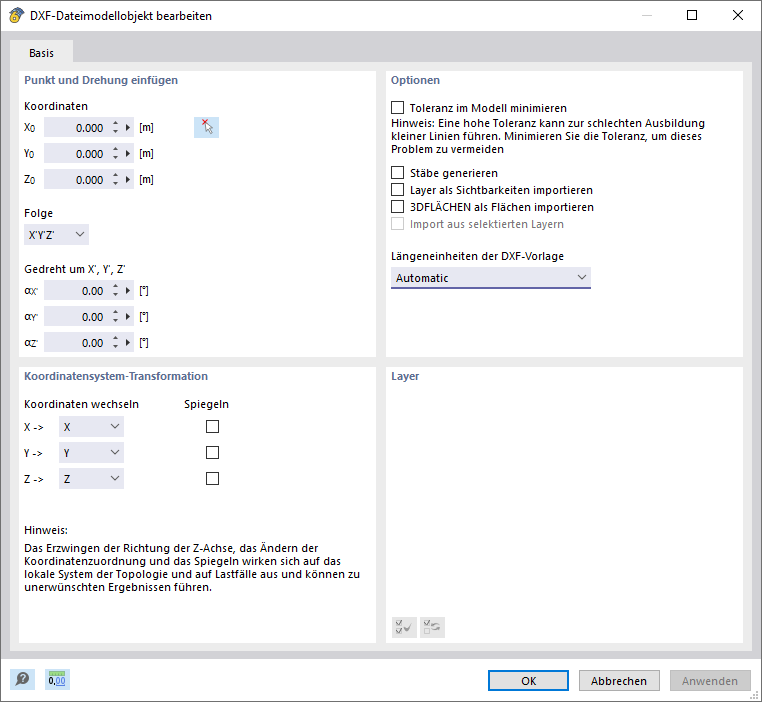The height and width of the screenshot is (702, 762).
Task: Click the αY' rotation input field
Action: pos(76,317)
